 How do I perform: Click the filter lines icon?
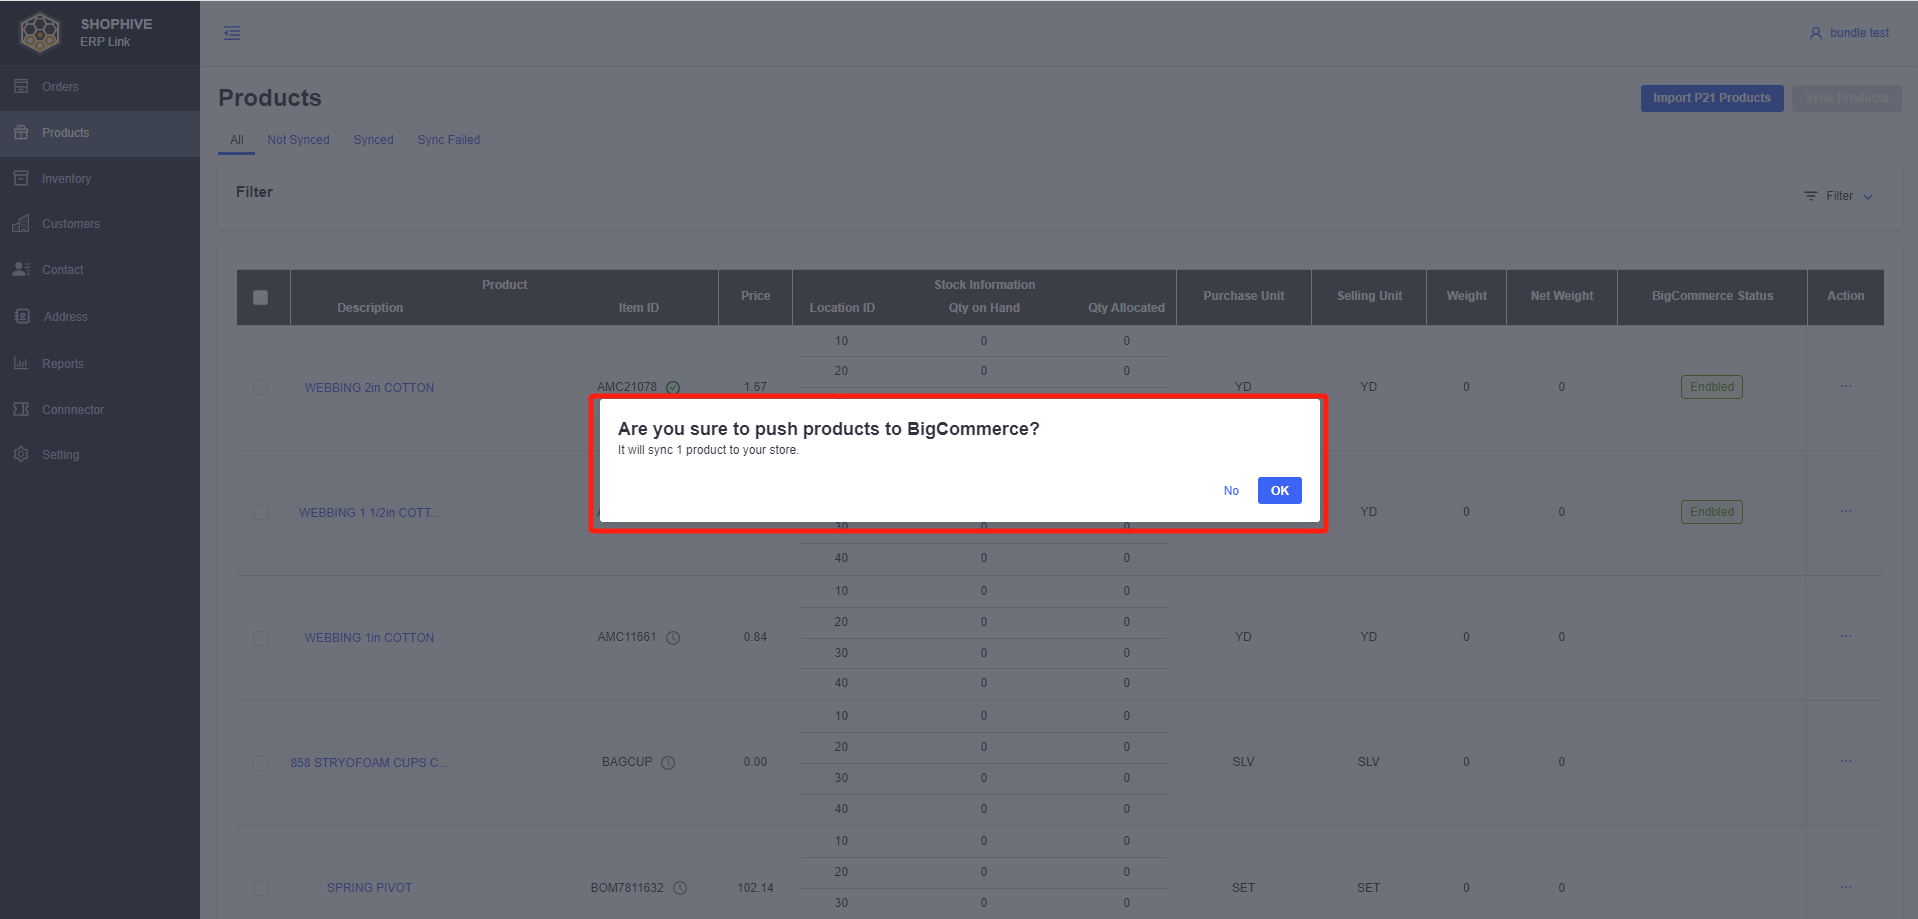click(1811, 196)
